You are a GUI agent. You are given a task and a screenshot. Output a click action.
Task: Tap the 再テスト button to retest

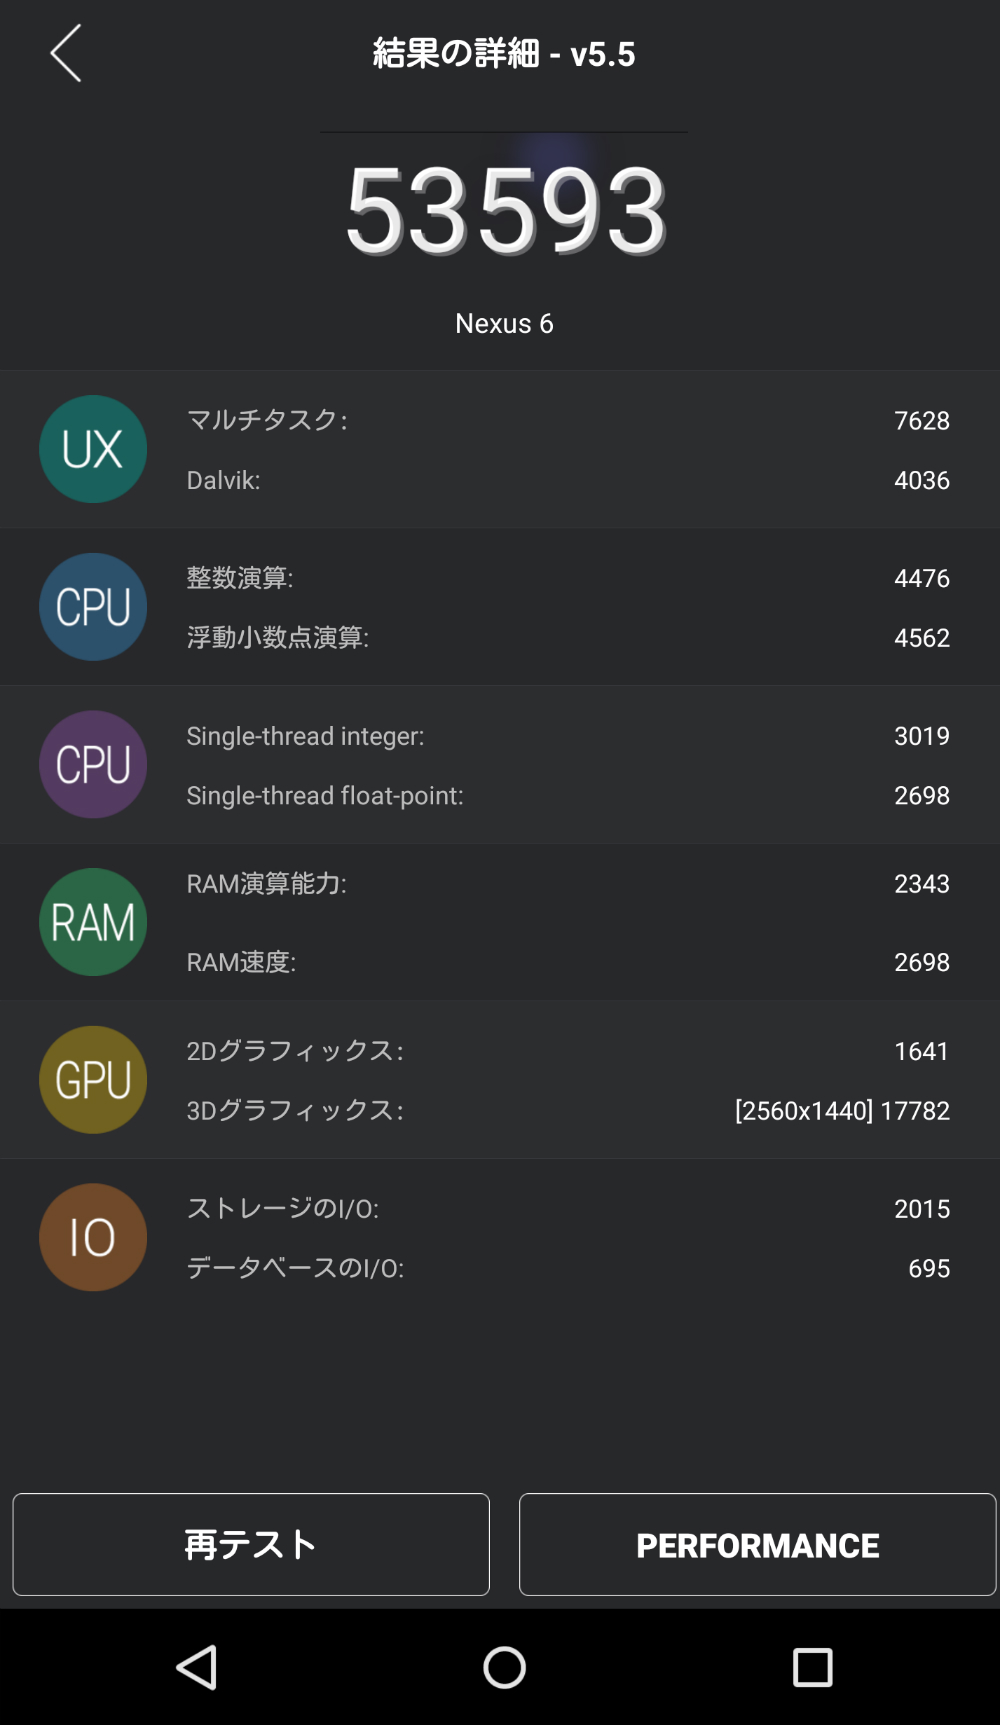pyautogui.click(x=249, y=1544)
